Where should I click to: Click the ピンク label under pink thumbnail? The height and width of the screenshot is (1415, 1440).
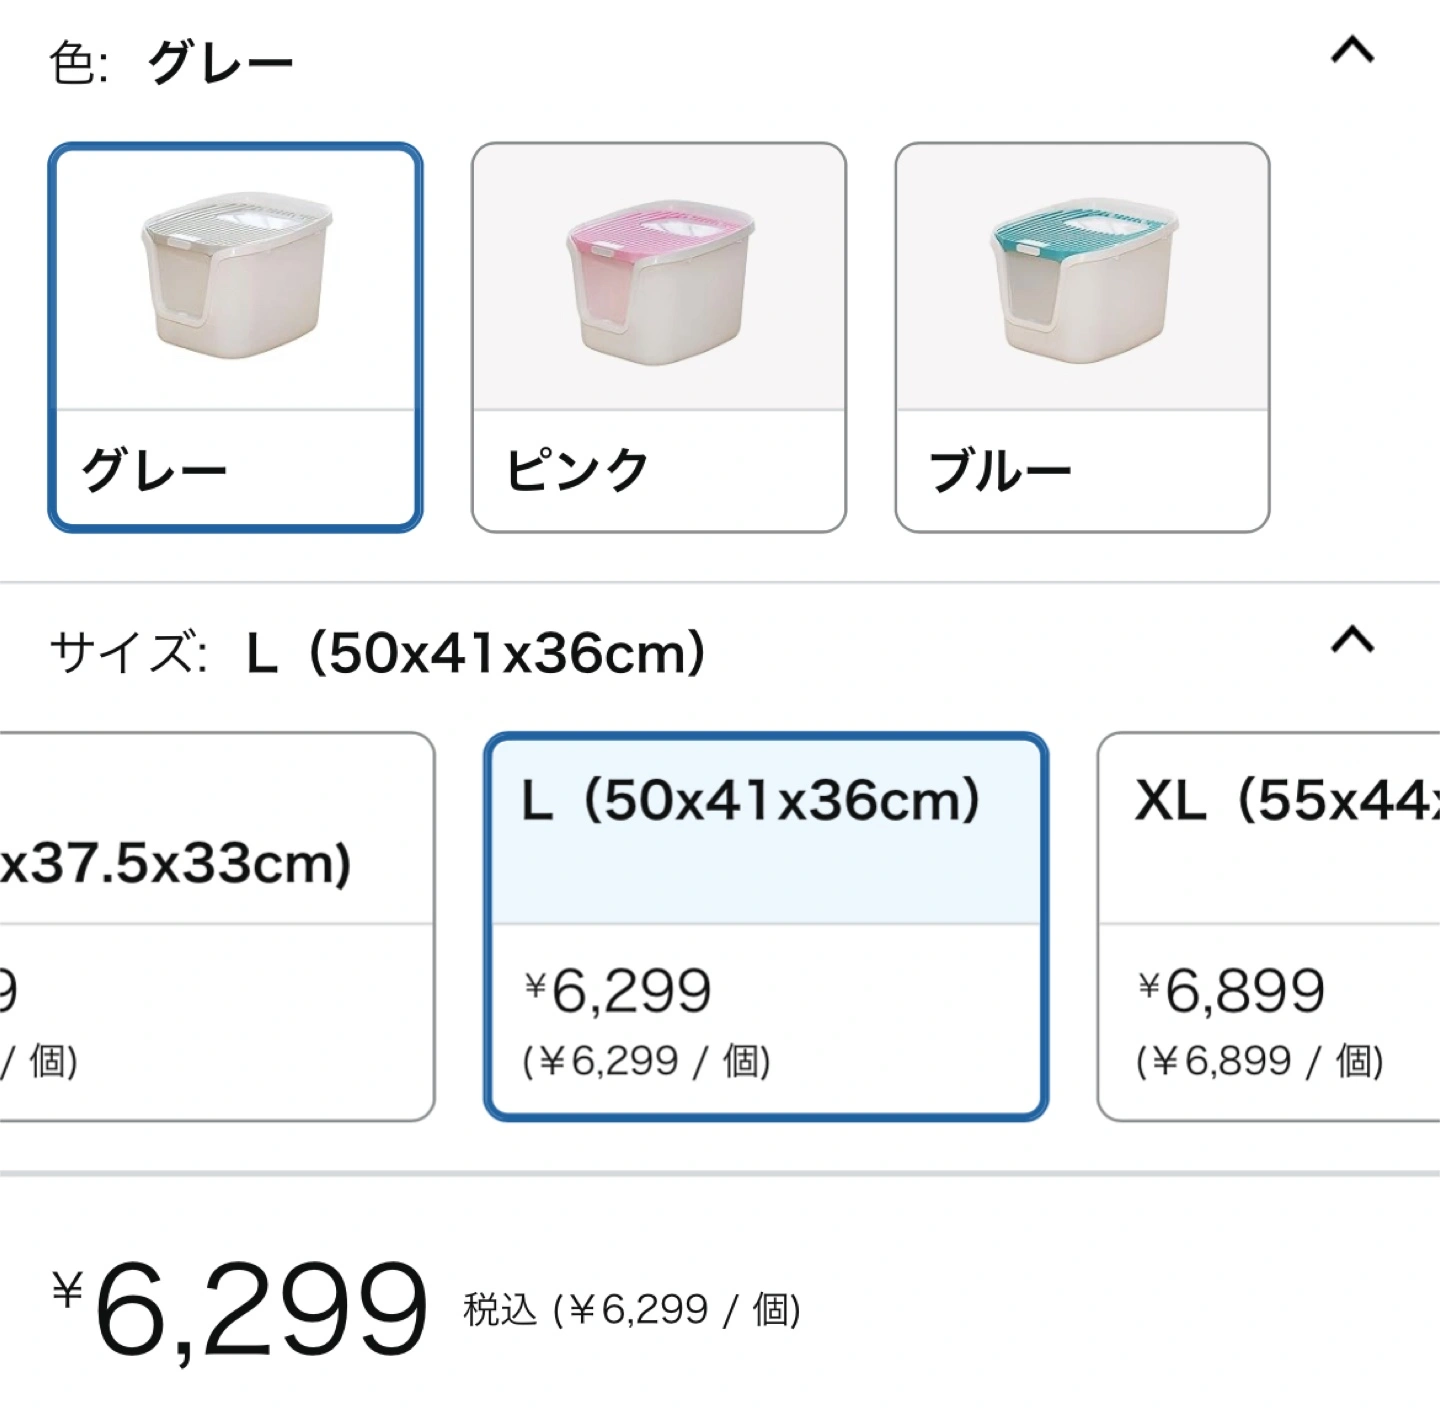[578, 470]
